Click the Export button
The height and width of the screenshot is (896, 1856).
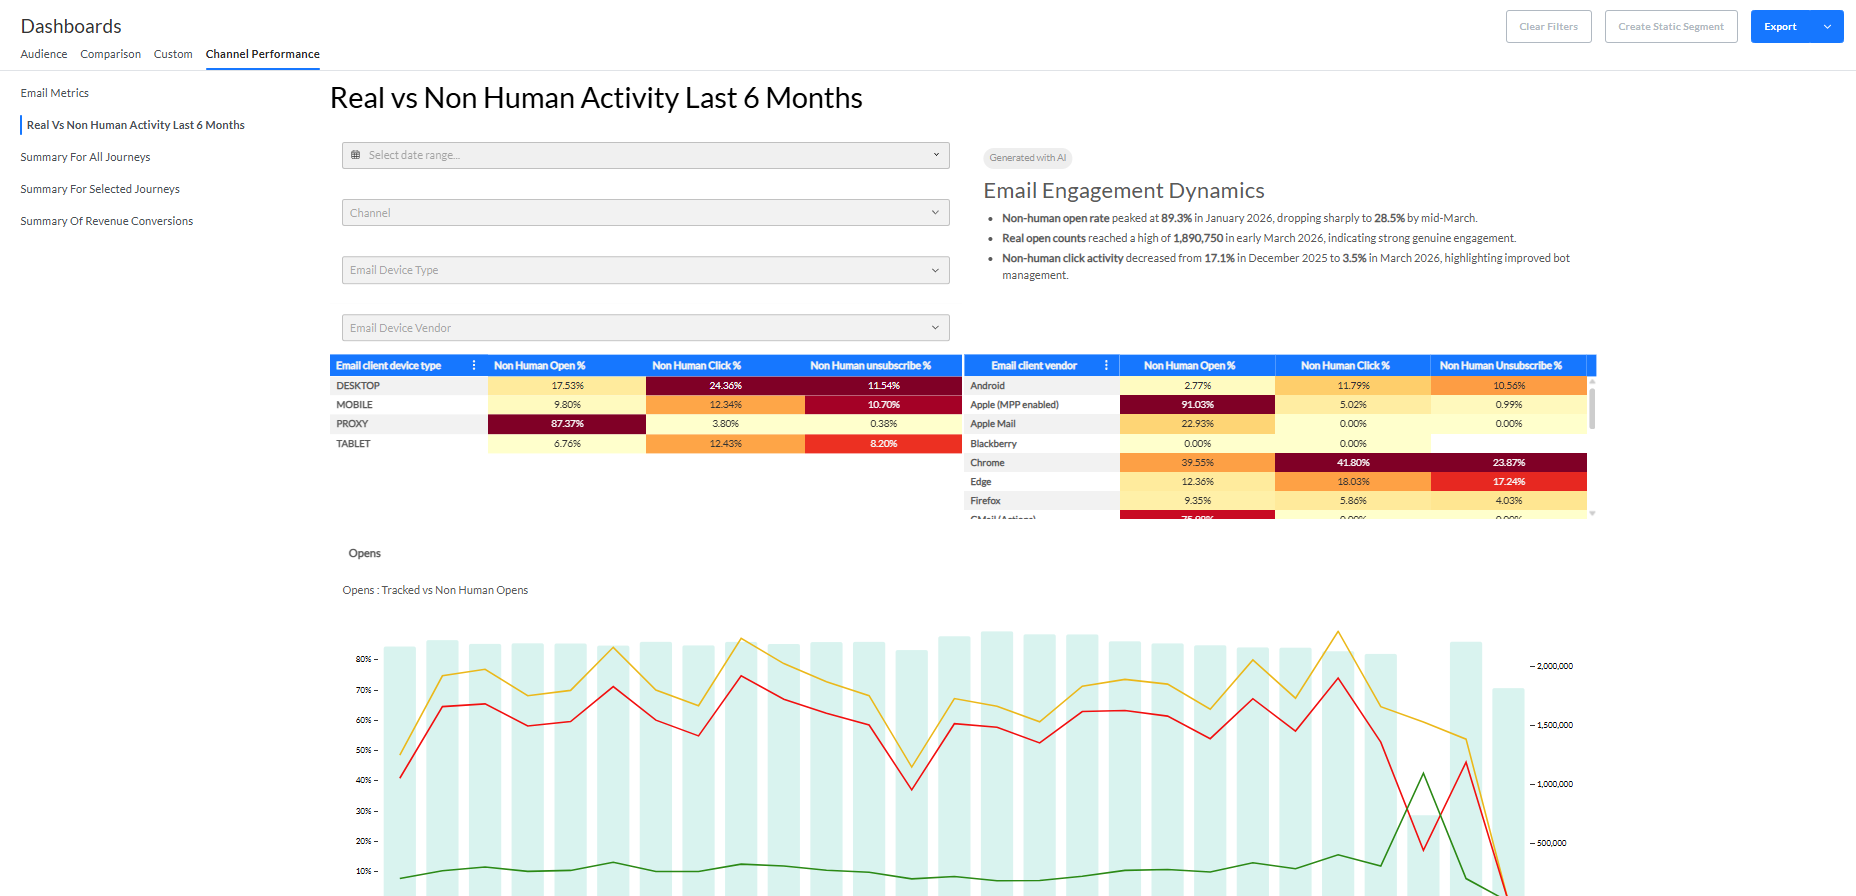coord(1780,27)
